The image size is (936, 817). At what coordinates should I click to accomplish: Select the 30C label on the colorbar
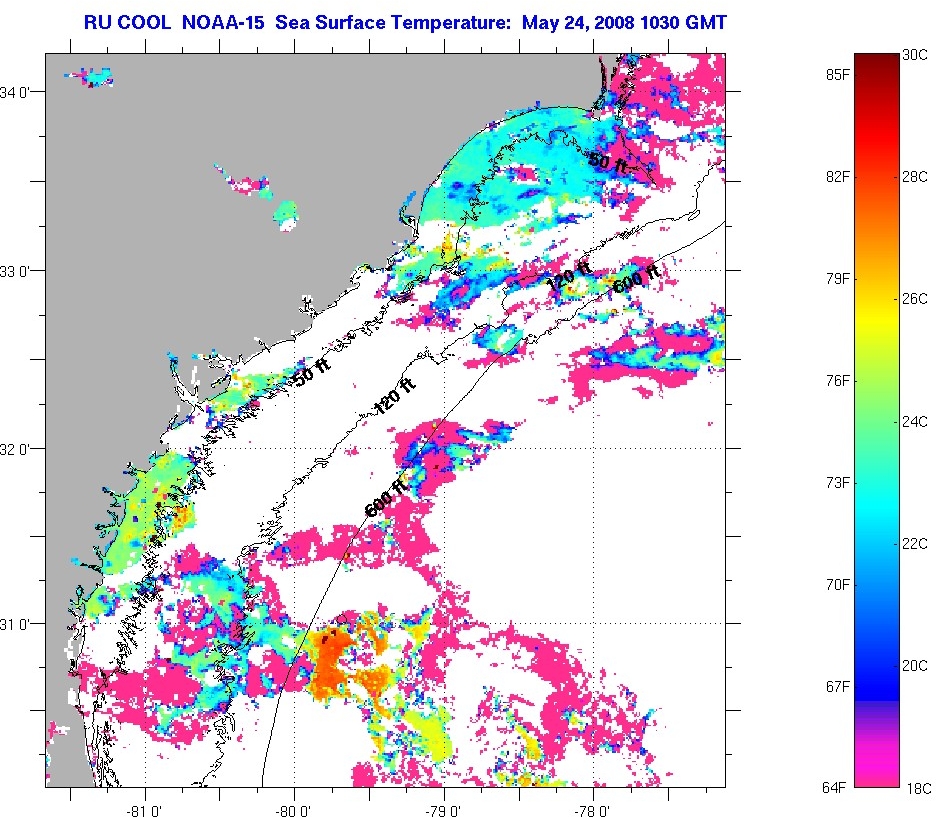pos(915,56)
